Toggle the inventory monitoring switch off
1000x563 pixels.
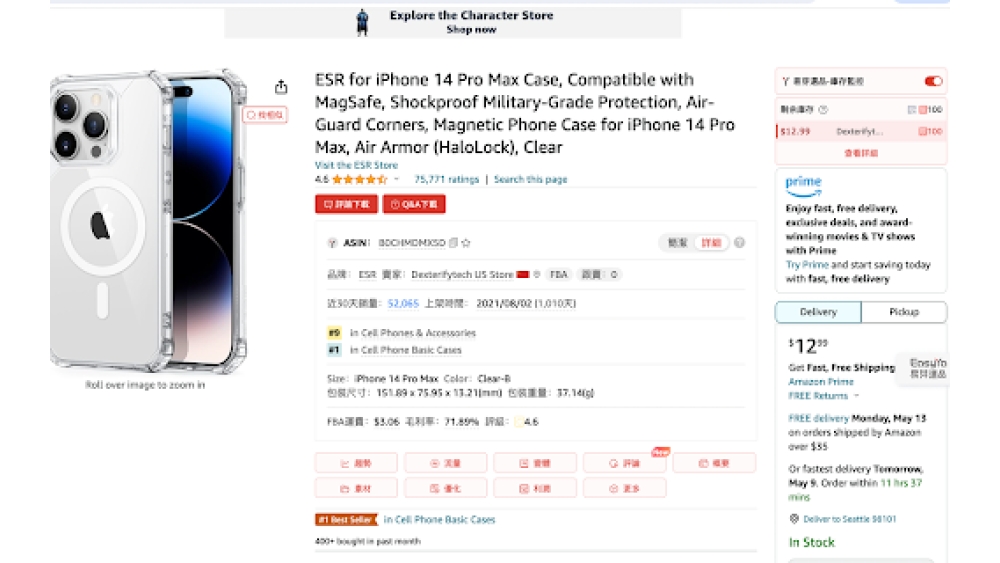[933, 81]
